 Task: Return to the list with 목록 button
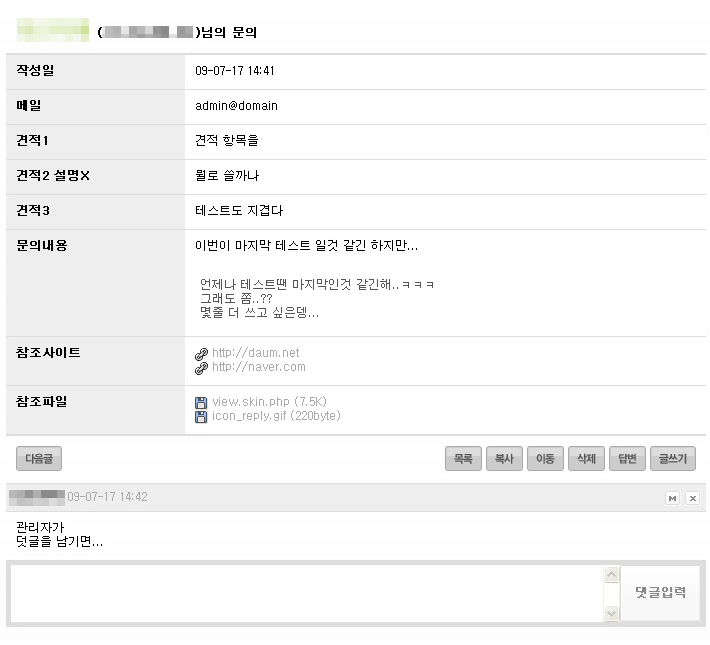tap(463, 459)
